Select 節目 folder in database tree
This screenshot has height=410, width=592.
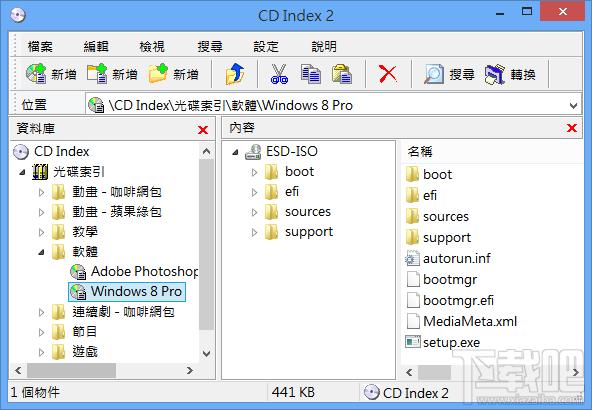[85, 332]
